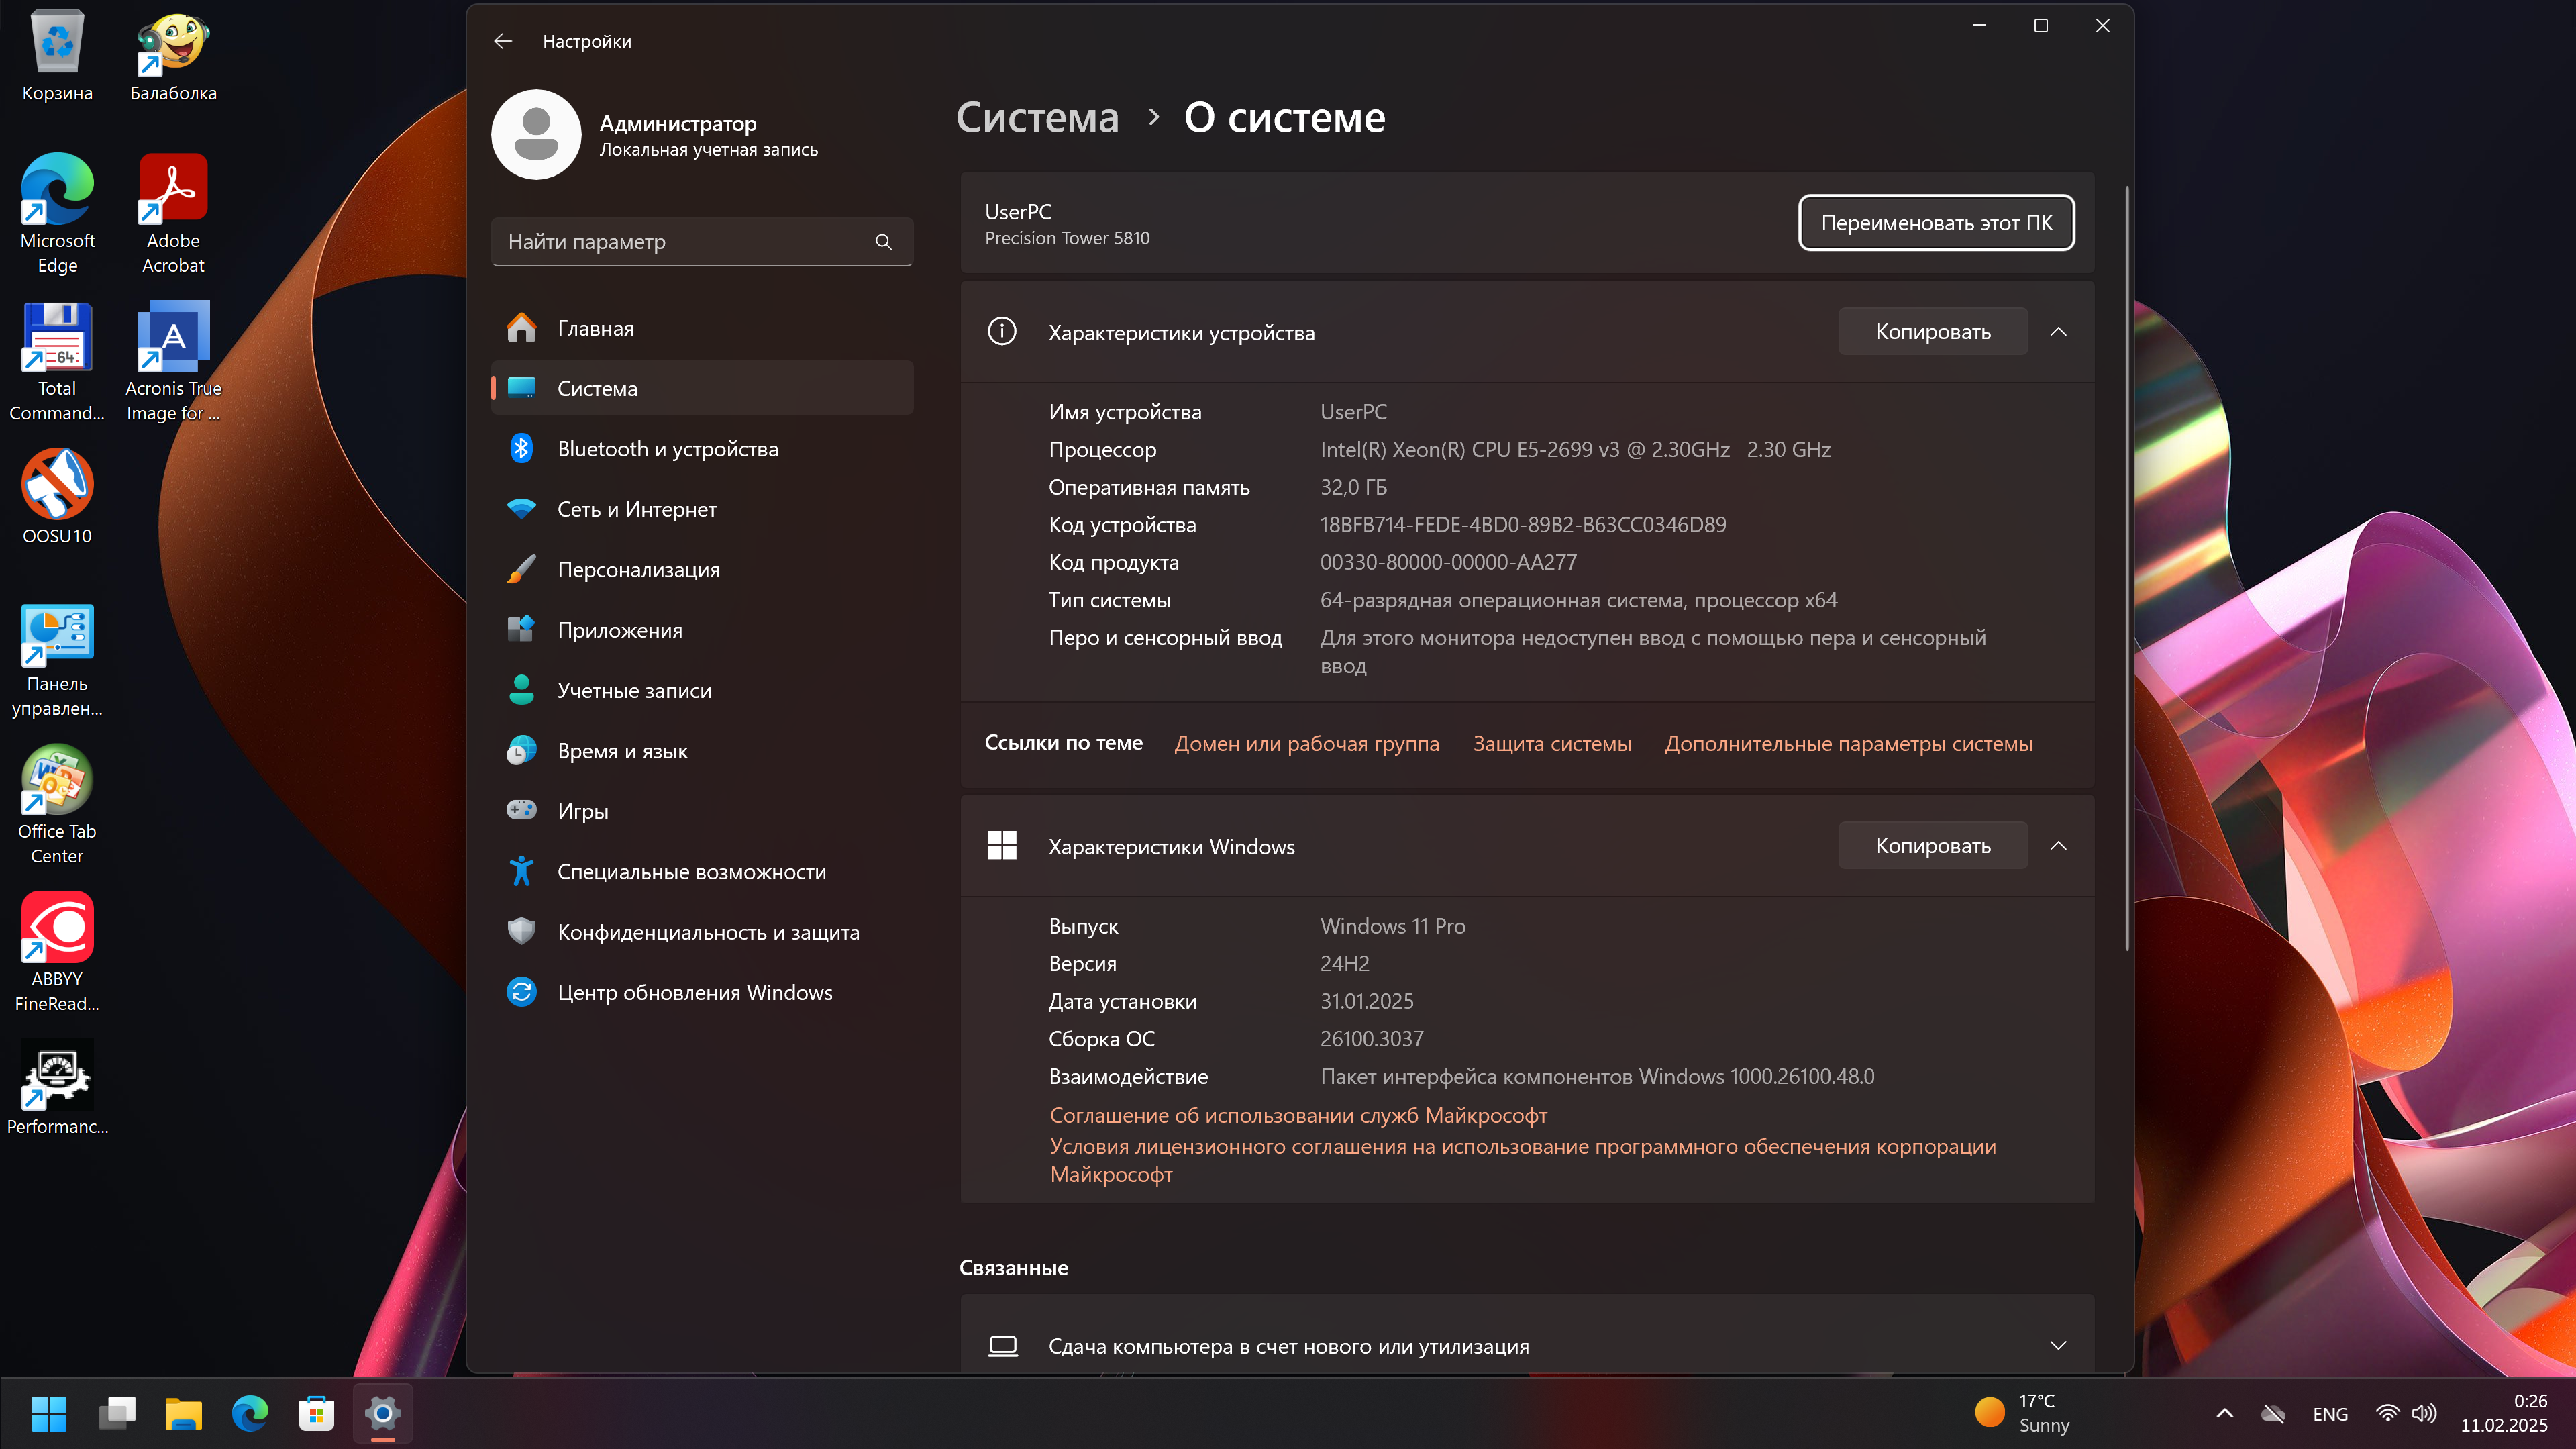
Task: Open Конфиденциальность и защита settings
Action: [x=702, y=932]
